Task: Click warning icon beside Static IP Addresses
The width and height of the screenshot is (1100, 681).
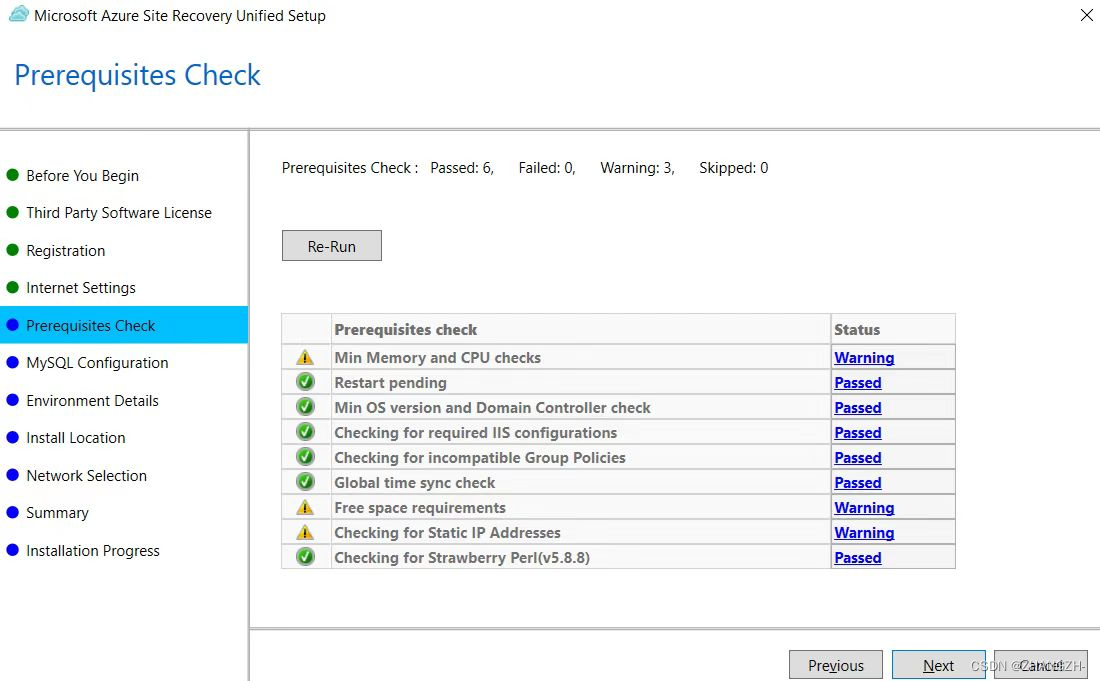Action: tap(305, 532)
